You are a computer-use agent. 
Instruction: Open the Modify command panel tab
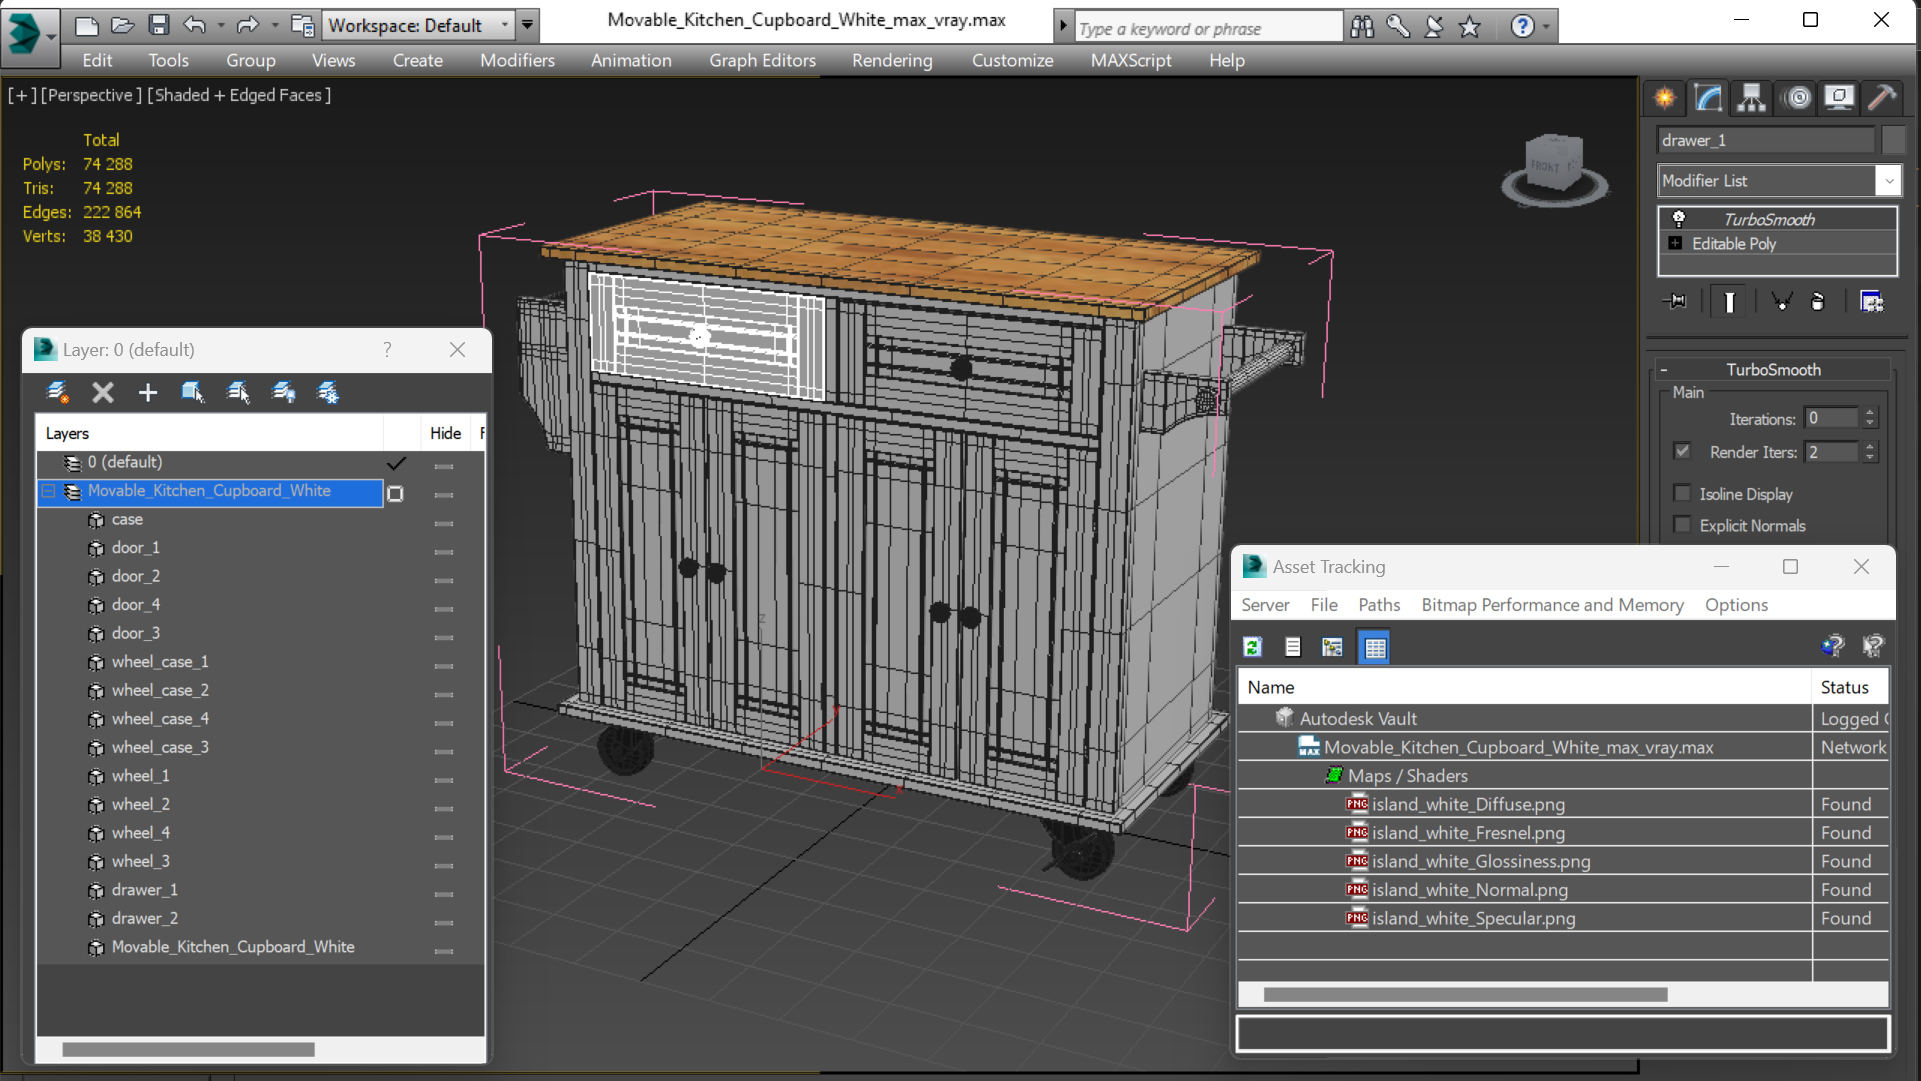point(1709,97)
